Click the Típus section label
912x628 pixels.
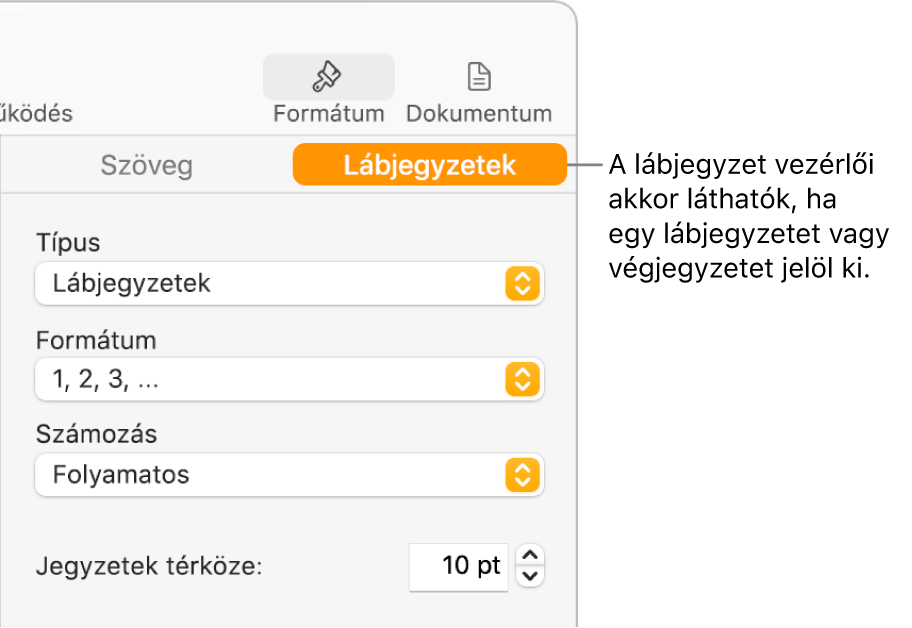(x=68, y=243)
